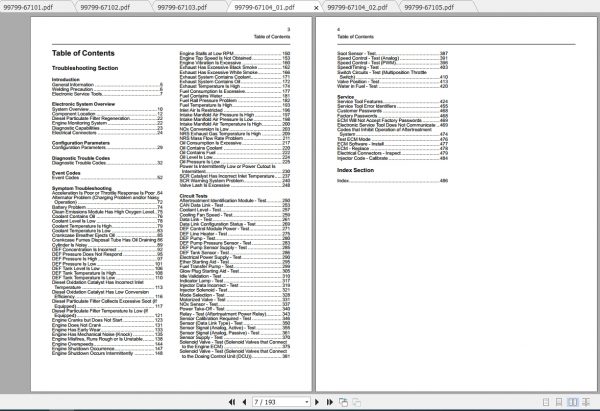Click the 'DEF Pressure Is High' entry
The image size is (600, 411).
[x=107, y=259]
